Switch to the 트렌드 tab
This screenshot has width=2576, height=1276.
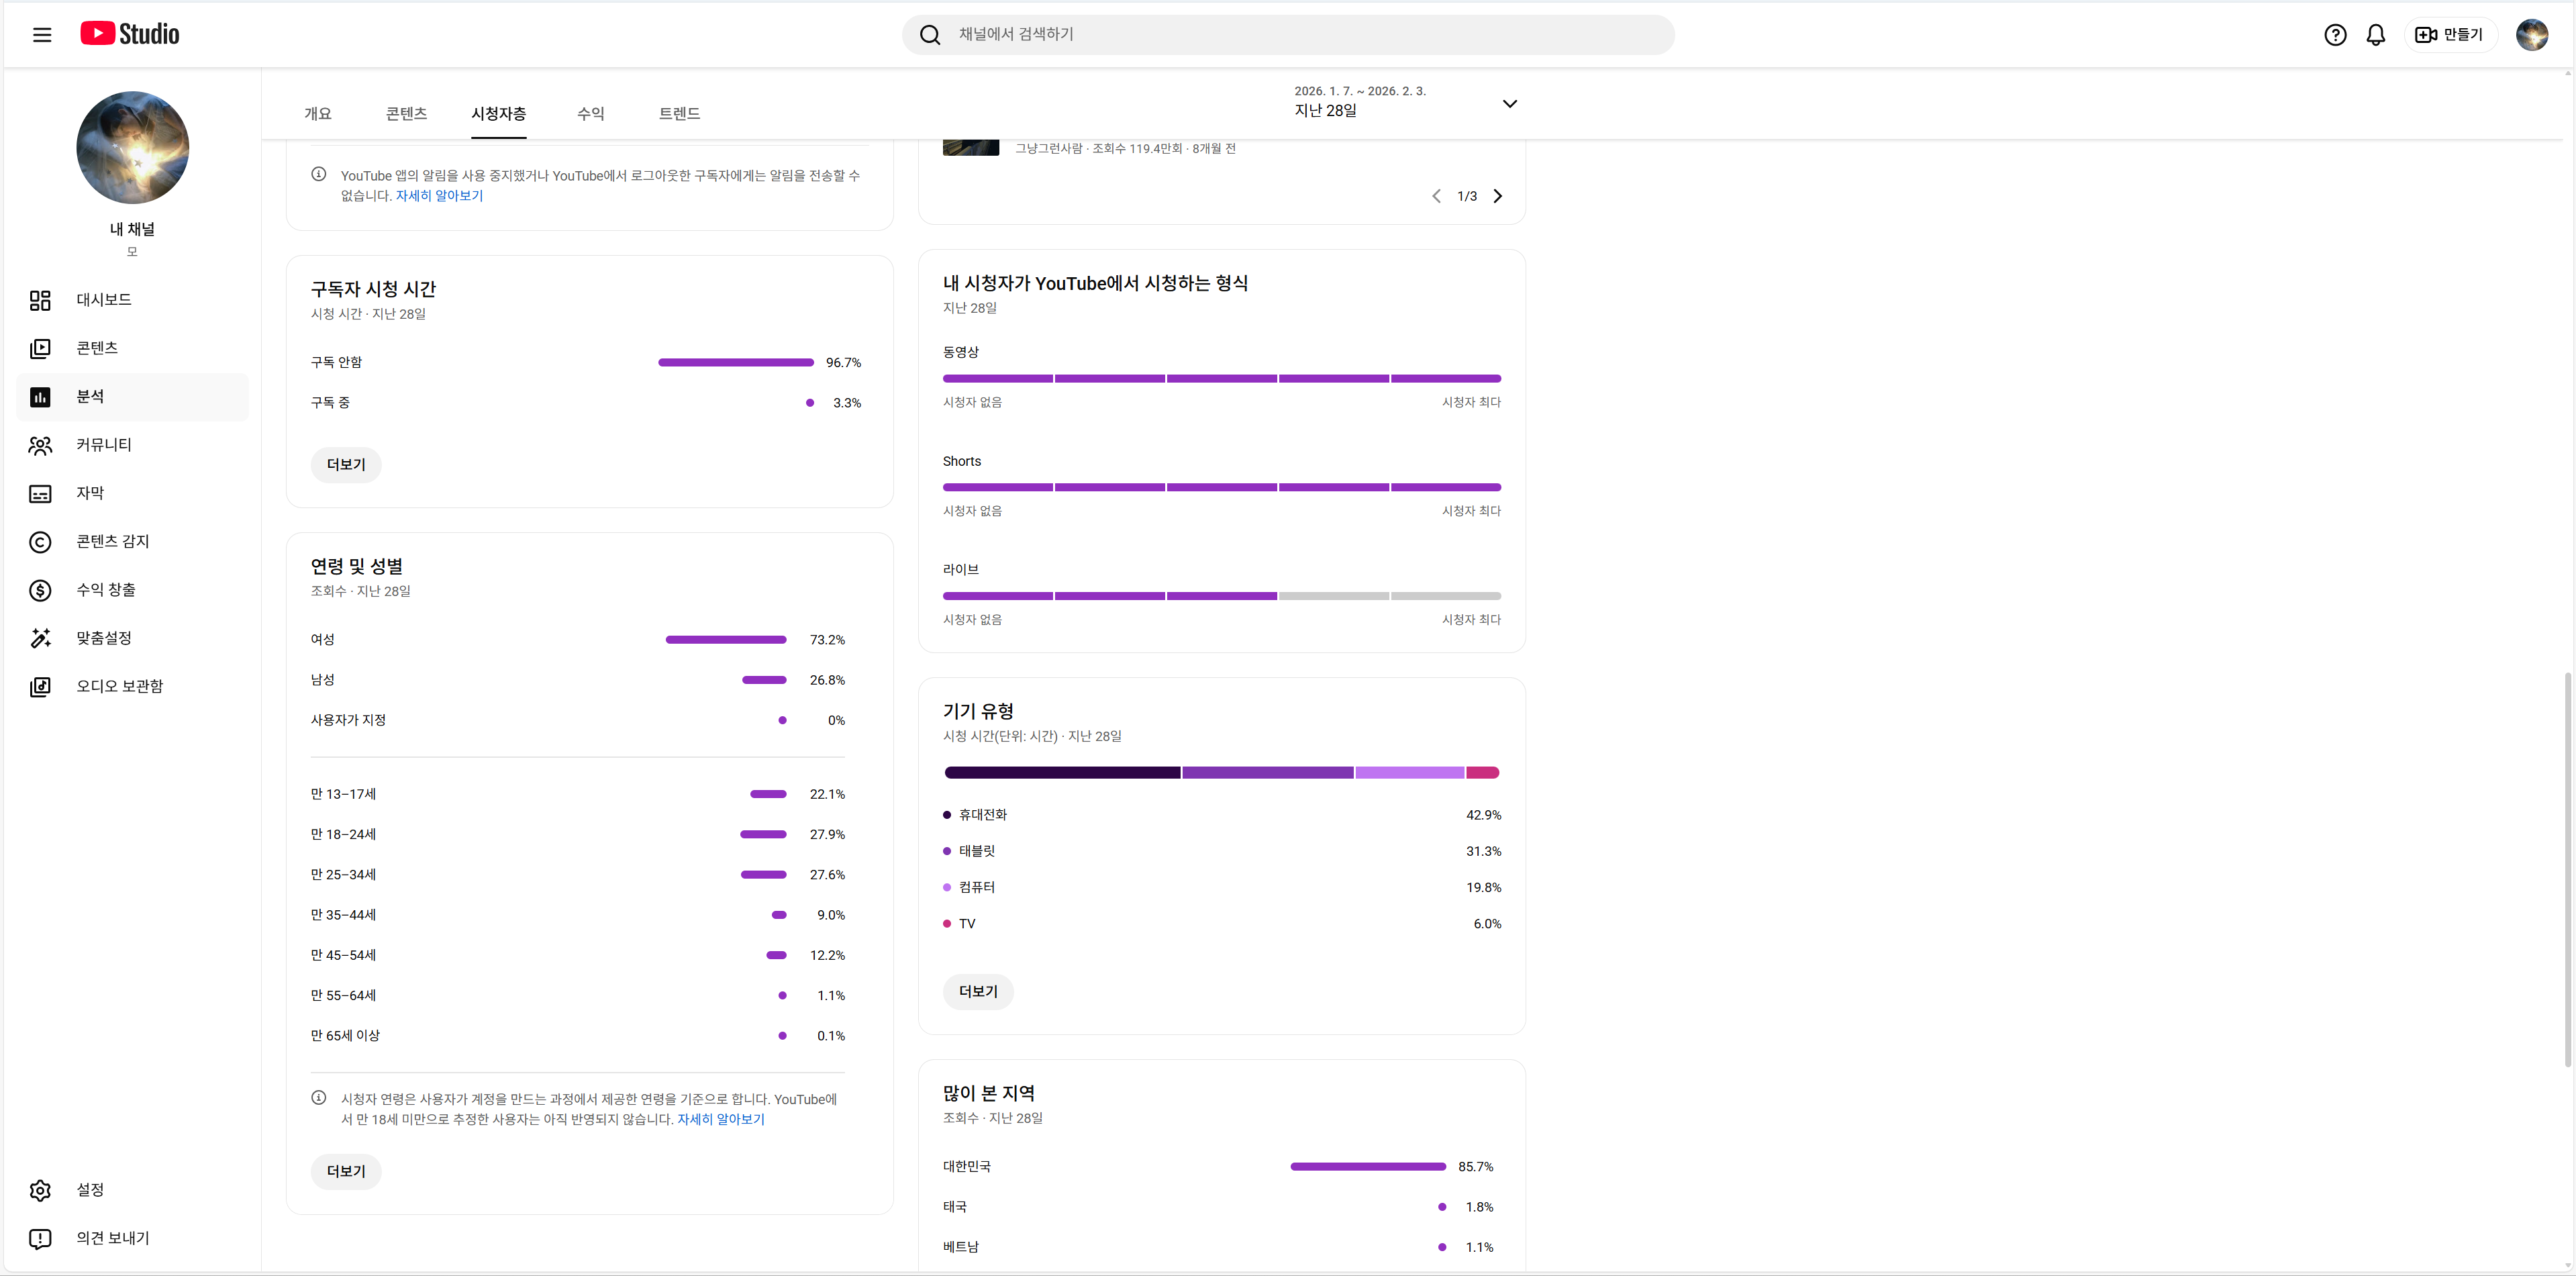coord(679,114)
